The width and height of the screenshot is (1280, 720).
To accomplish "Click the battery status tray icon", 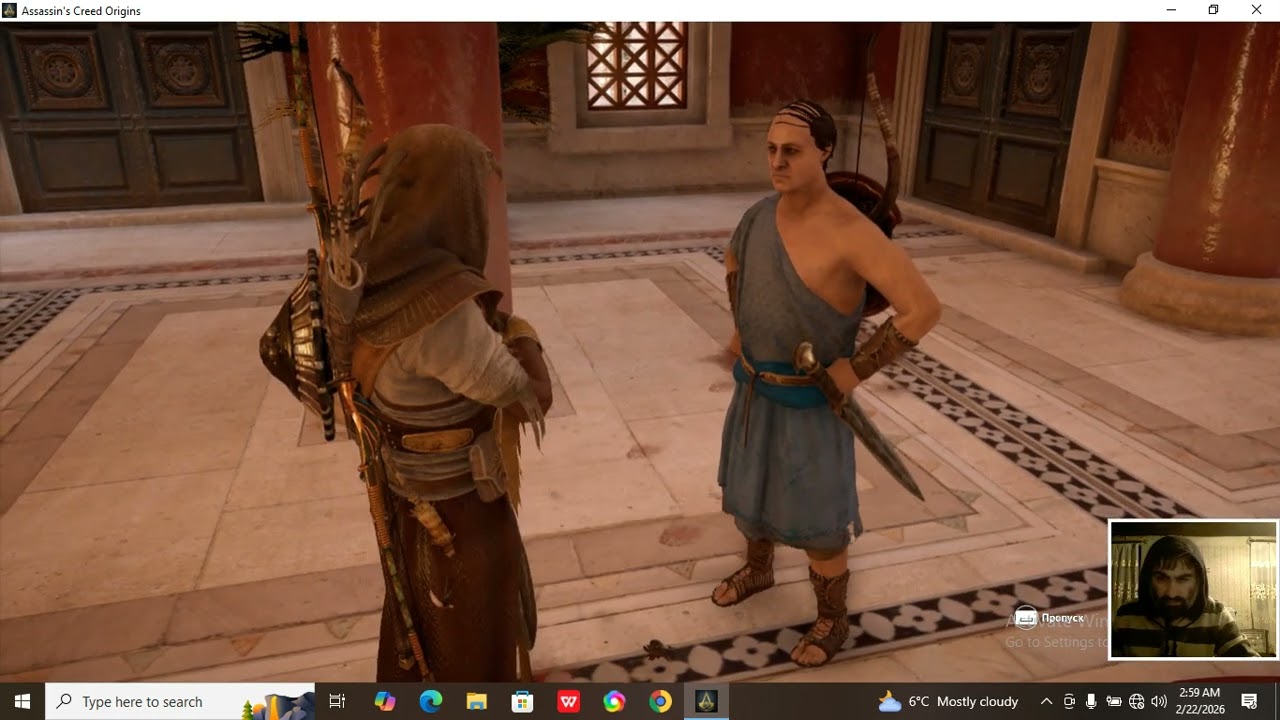I will pyautogui.click(x=1114, y=701).
